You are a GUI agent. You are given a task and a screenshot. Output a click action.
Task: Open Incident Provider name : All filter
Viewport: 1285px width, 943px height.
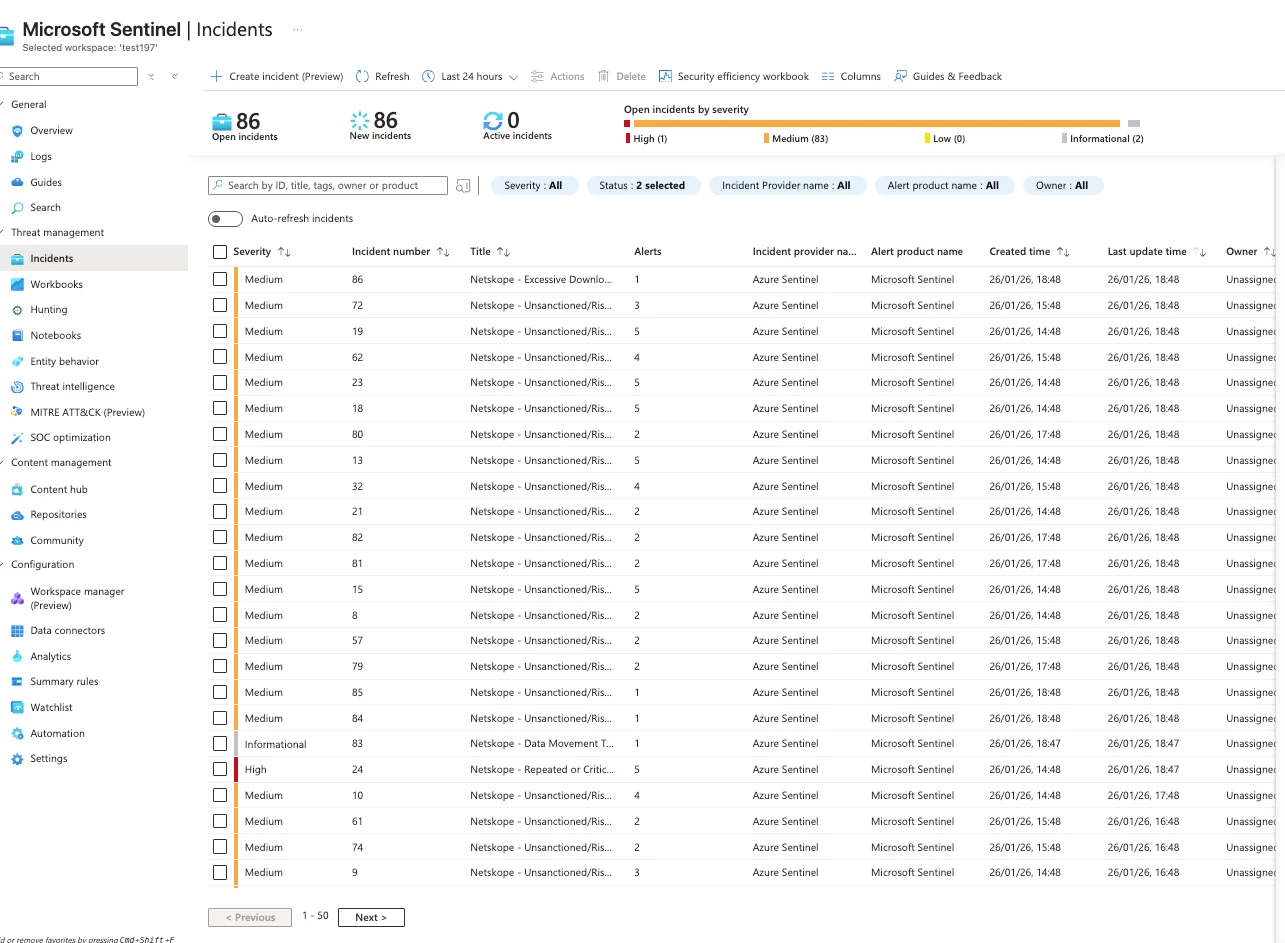click(786, 186)
